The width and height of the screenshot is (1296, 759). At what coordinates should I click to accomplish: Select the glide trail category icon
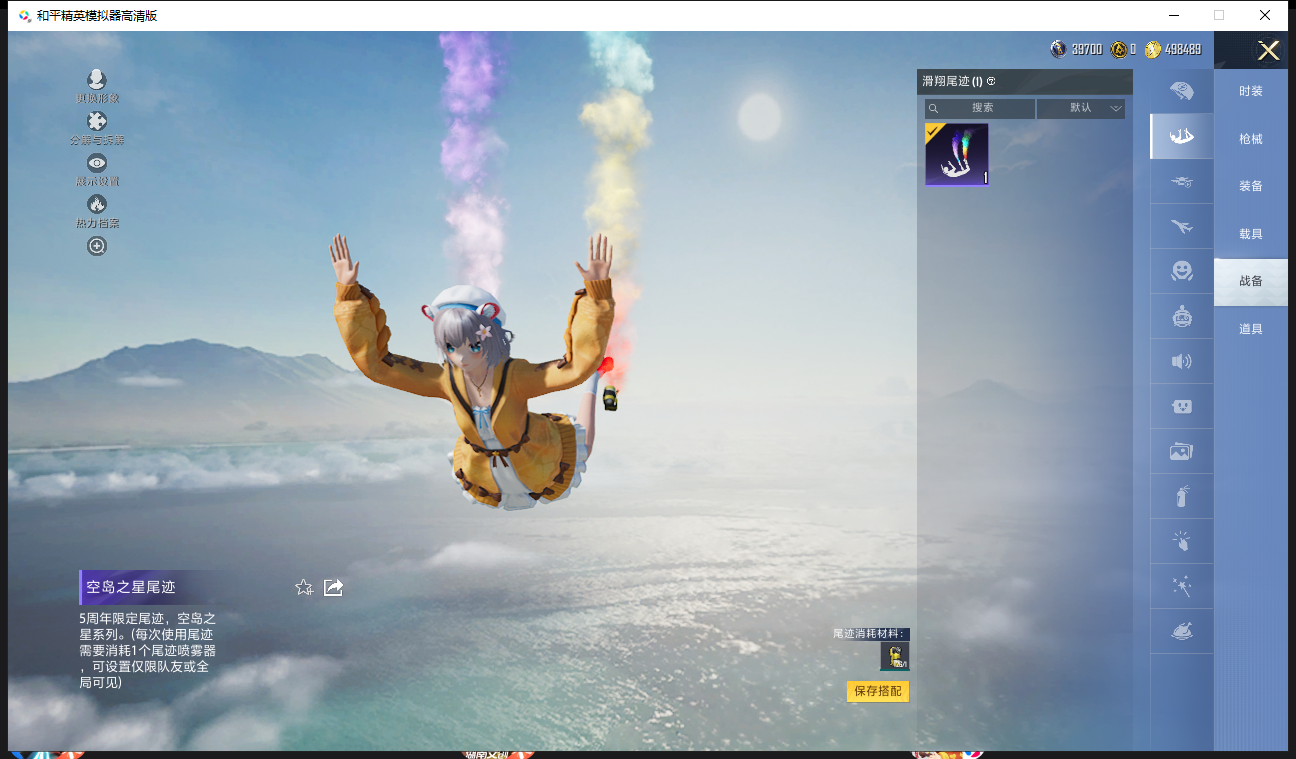pos(1181,136)
